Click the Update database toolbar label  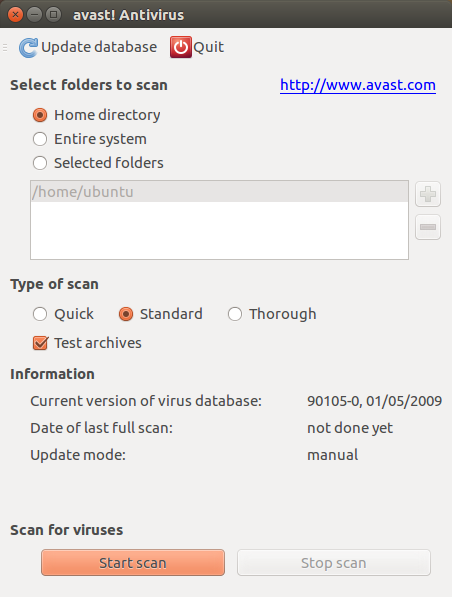[x=99, y=47]
